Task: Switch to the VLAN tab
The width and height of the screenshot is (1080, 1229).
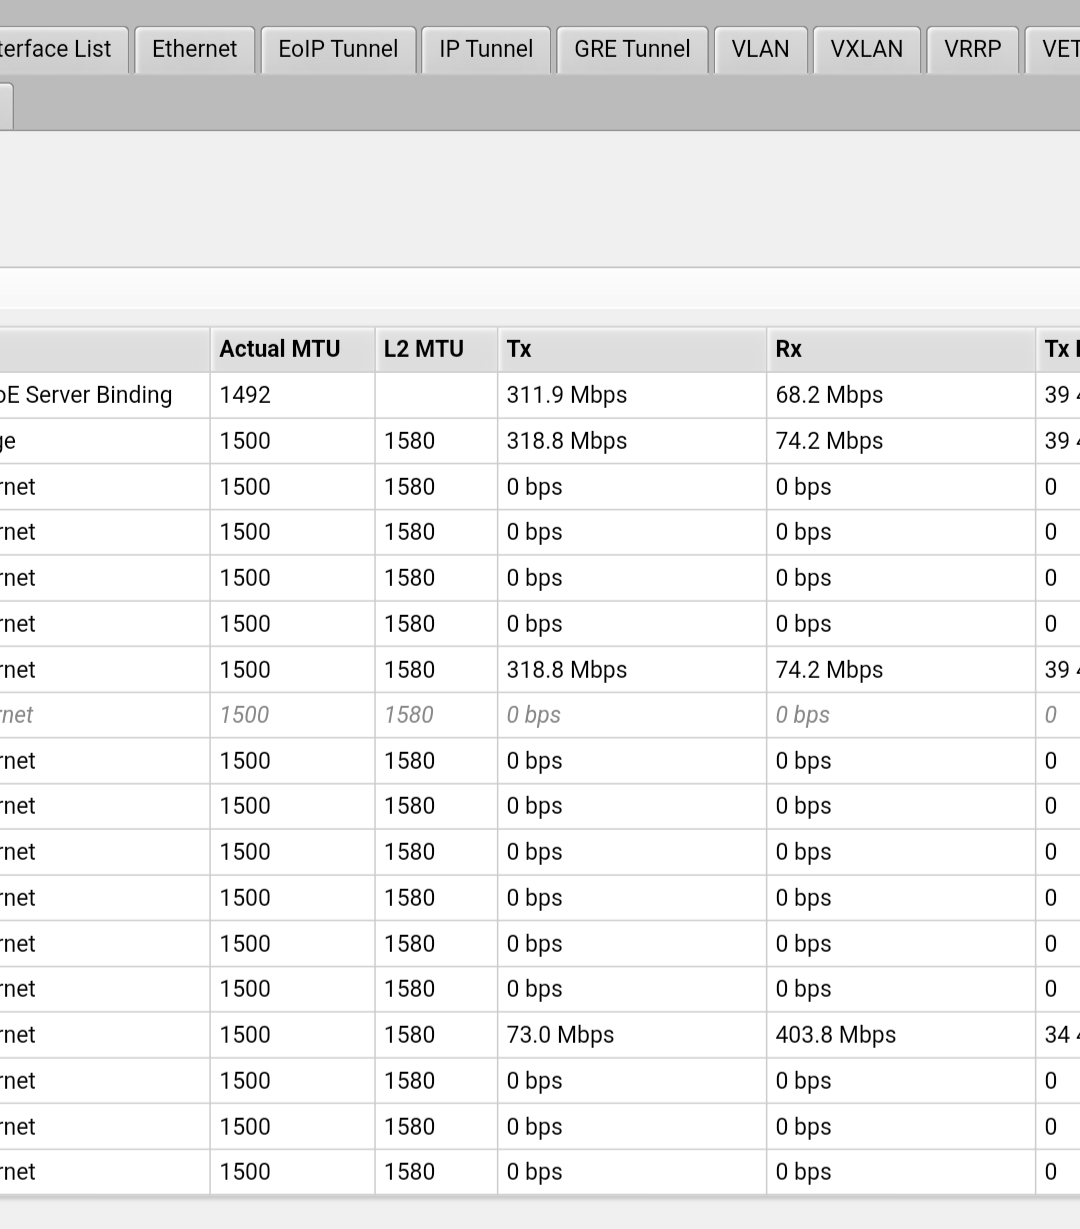Action: pos(760,48)
